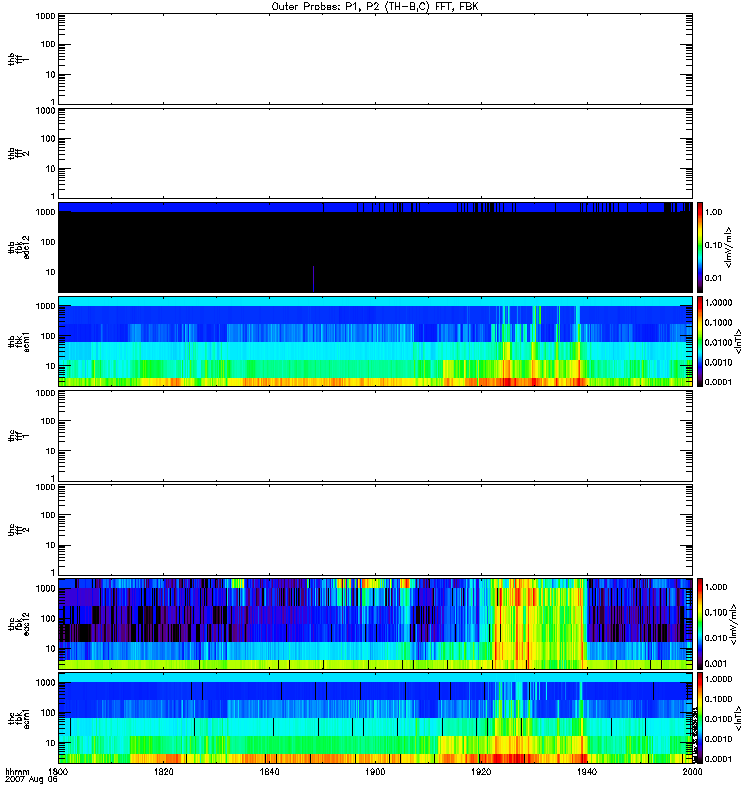Click inside the thc fbk edc12 spectrogram

[375, 623]
